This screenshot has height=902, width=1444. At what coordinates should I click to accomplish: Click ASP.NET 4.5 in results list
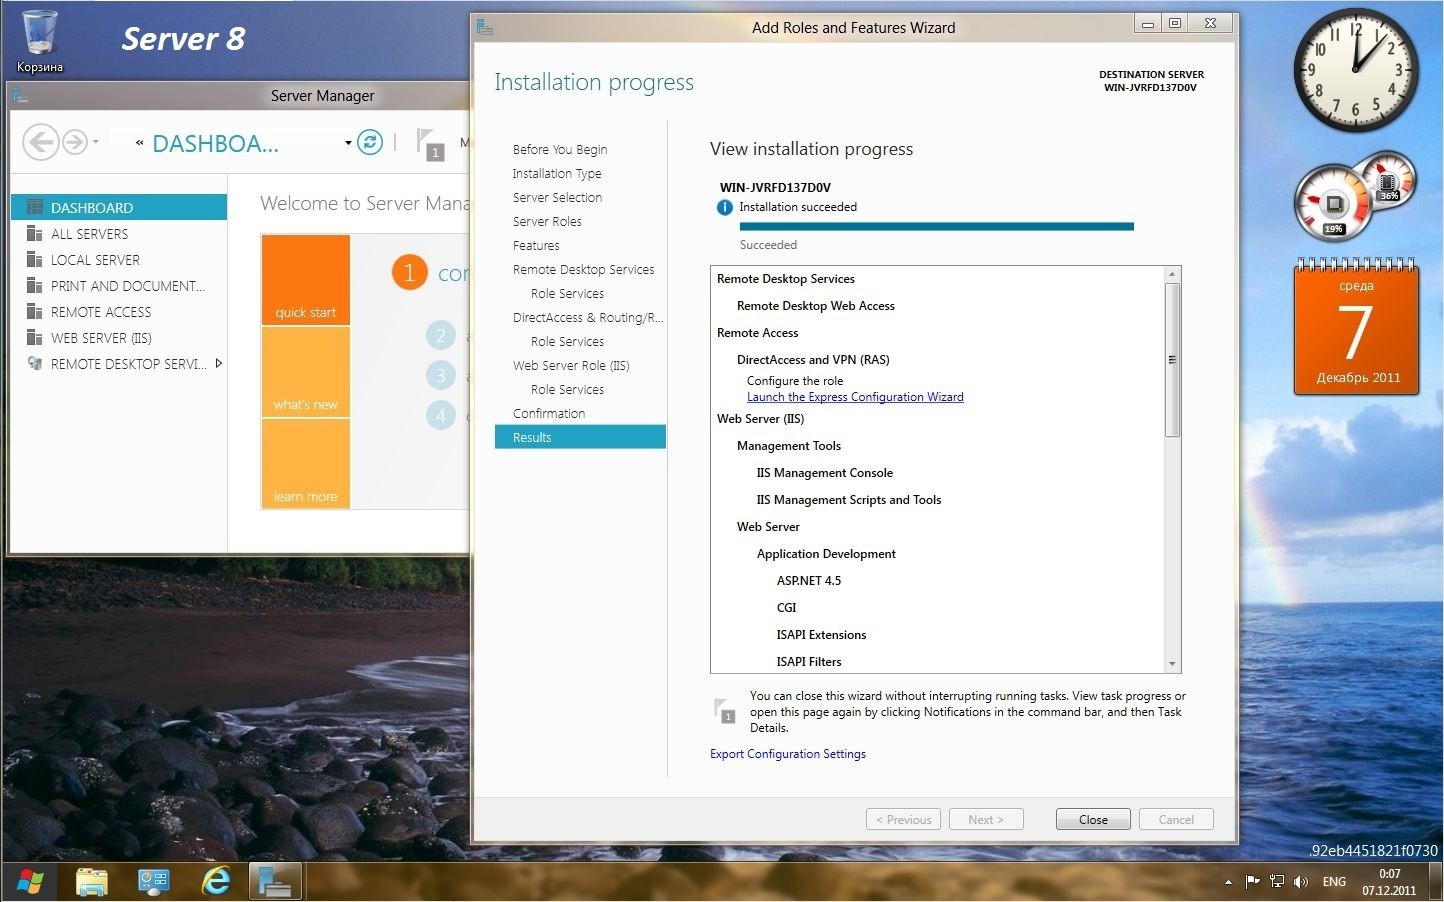tap(808, 580)
